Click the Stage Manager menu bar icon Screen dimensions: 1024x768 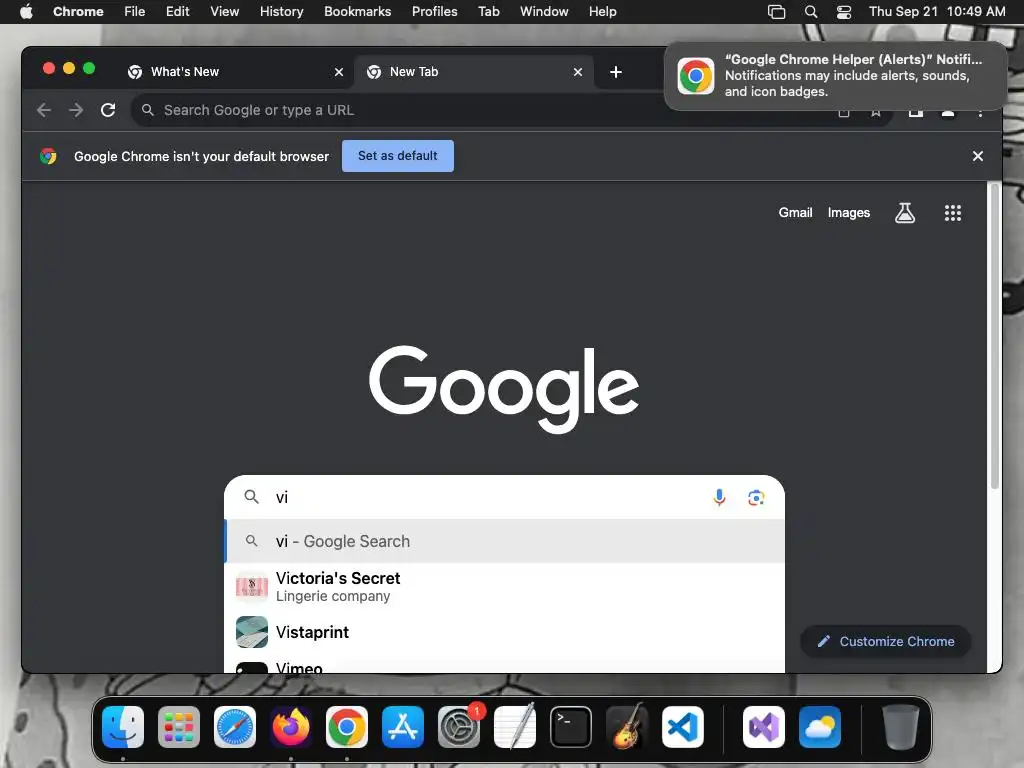click(776, 11)
